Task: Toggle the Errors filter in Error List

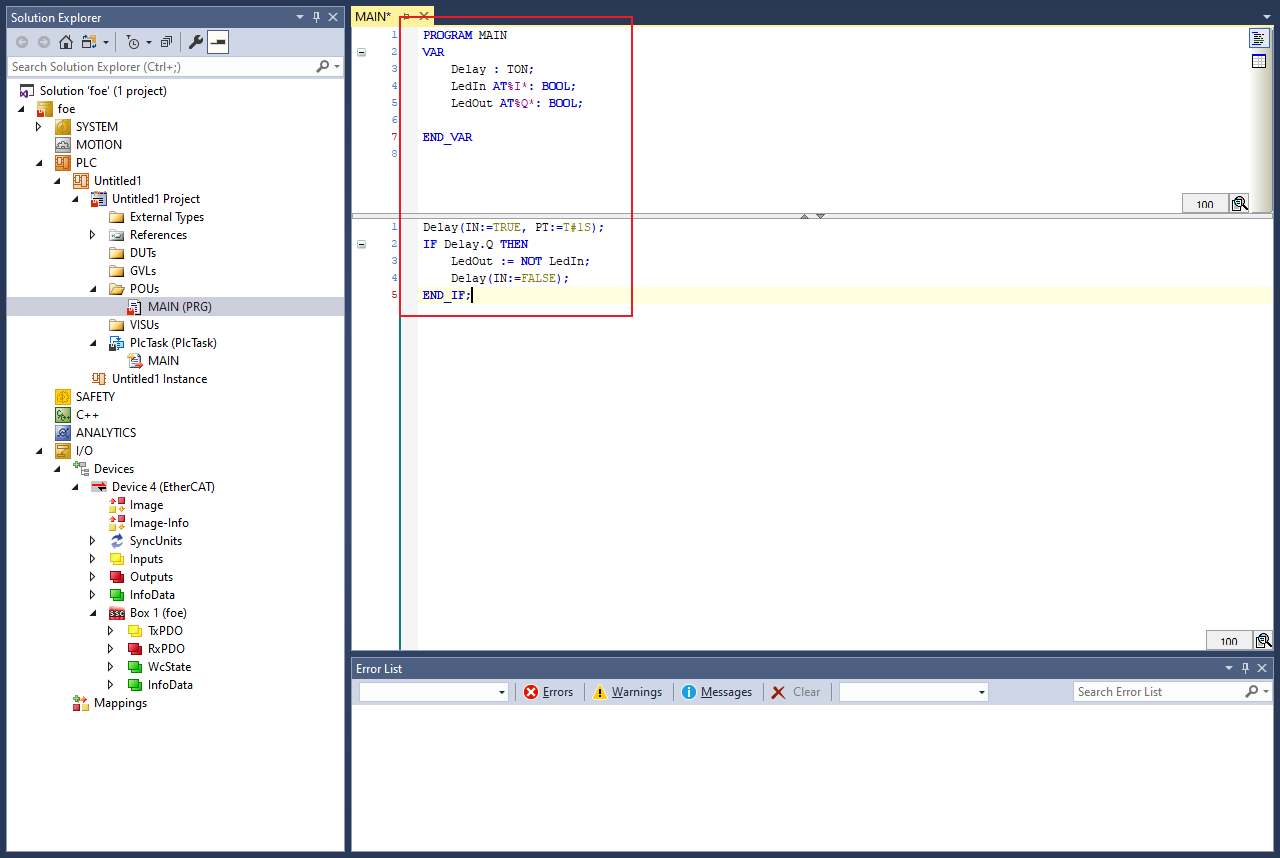Action: pyautogui.click(x=548, y=692)
